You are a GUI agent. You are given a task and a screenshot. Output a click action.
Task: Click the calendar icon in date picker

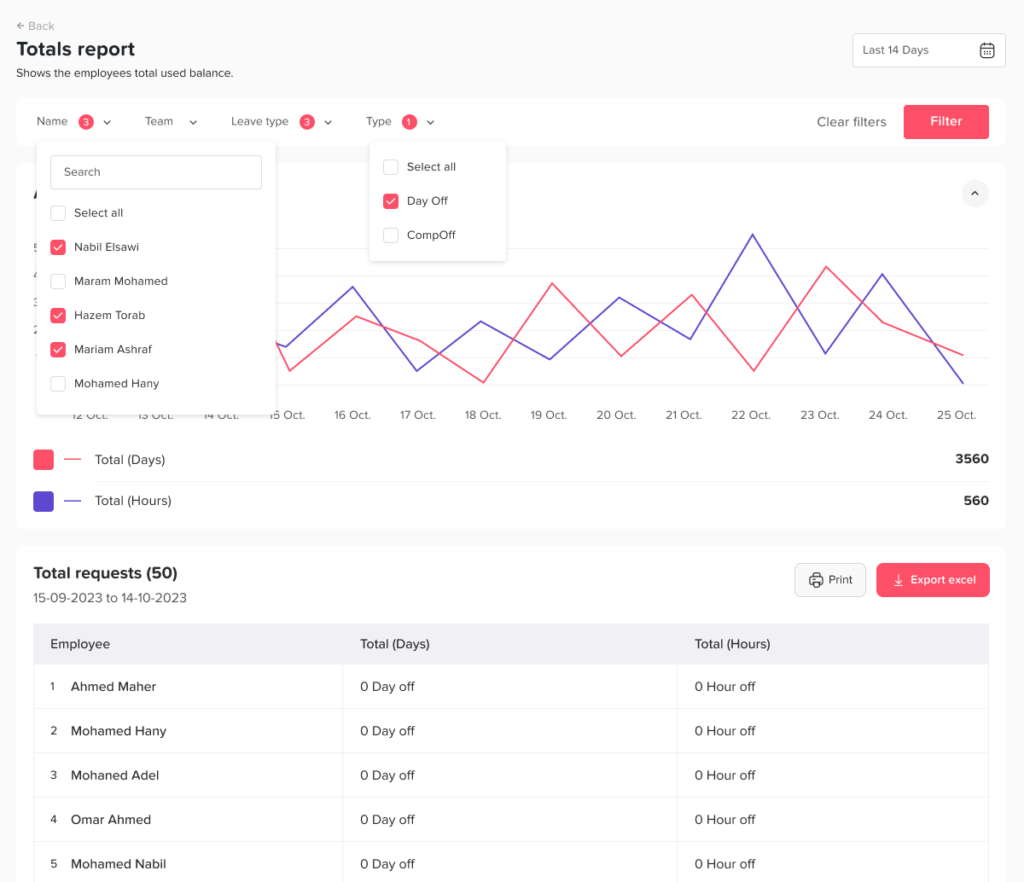pyautogui.click(x=986, y=50)
